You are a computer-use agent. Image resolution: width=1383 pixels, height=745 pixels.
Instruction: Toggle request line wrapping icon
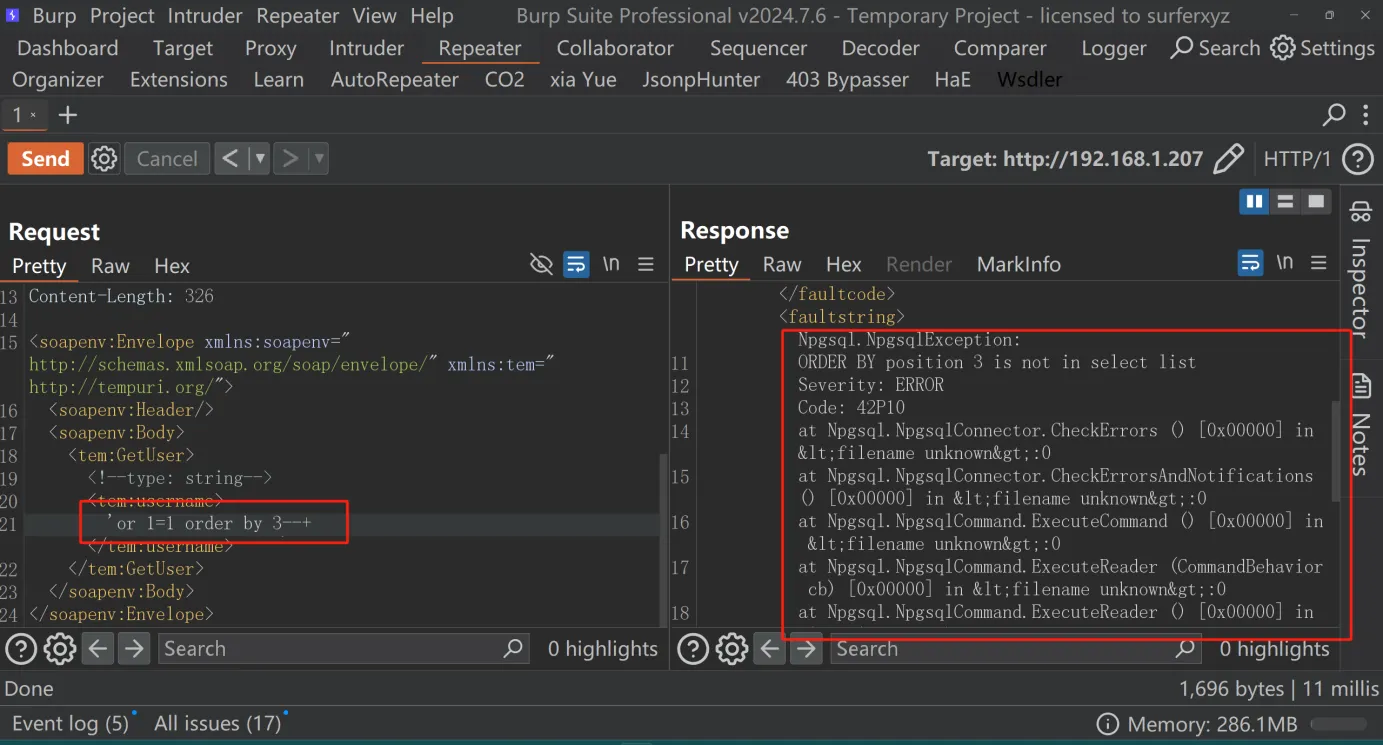[576, 264]
